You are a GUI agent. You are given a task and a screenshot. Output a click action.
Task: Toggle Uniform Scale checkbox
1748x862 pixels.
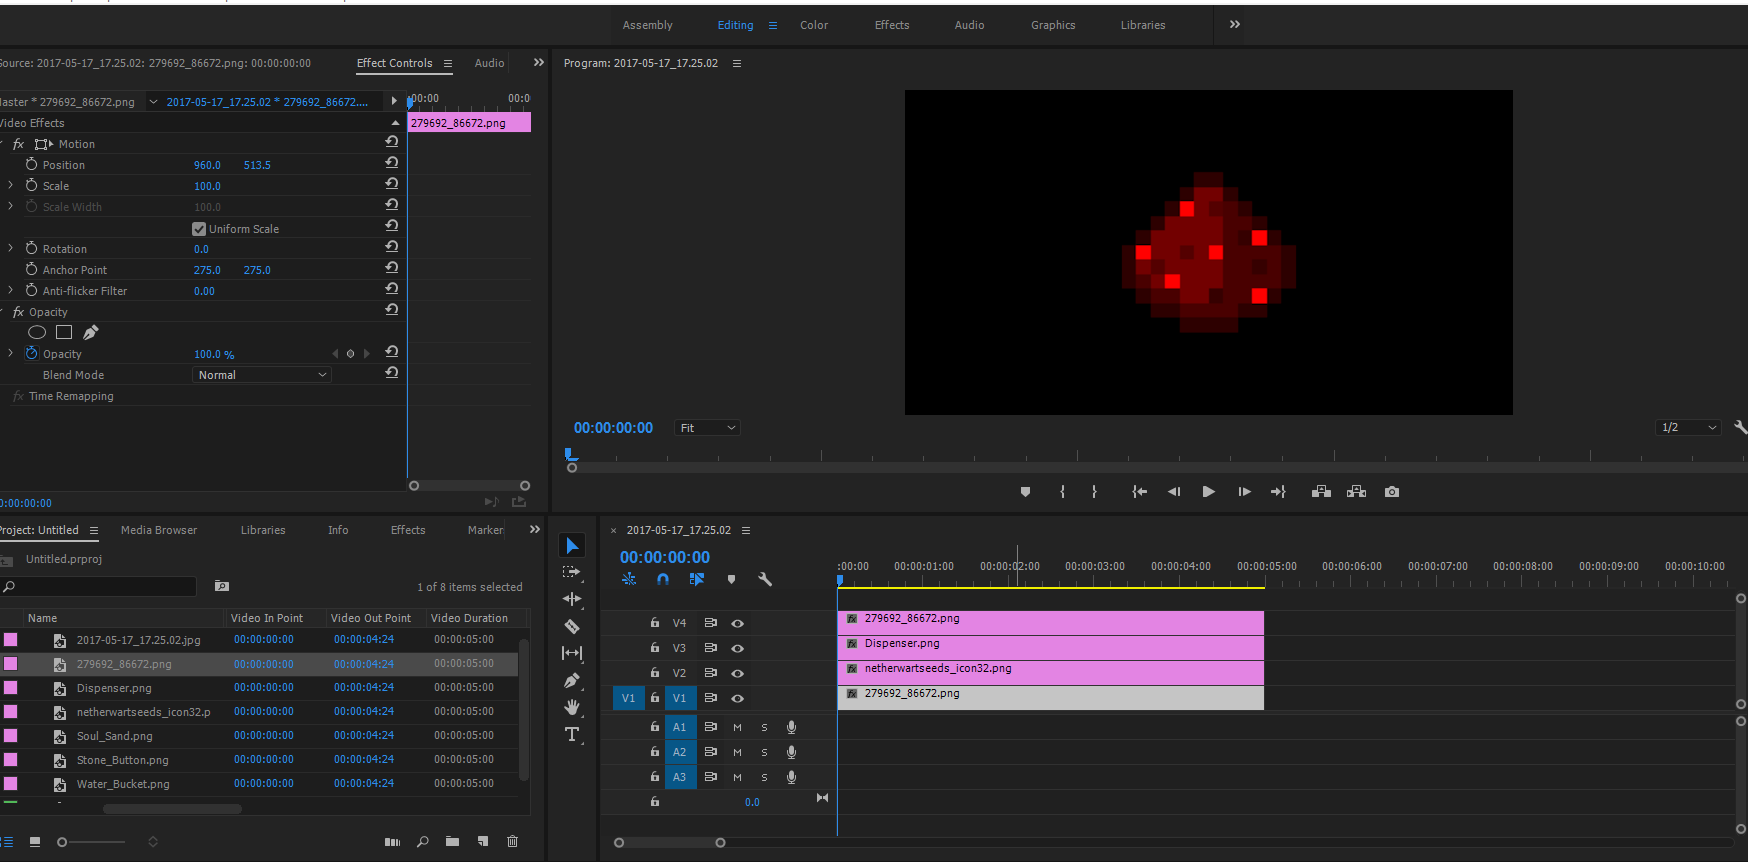coord(199,229)
